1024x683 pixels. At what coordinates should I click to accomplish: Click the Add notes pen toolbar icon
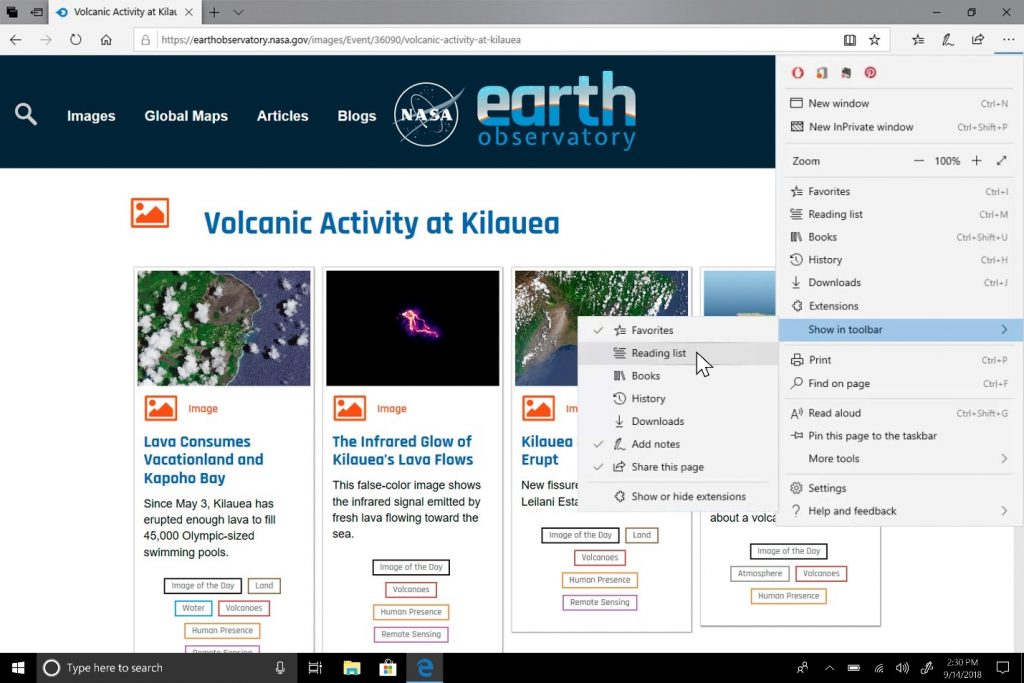(x=948, y=40)
